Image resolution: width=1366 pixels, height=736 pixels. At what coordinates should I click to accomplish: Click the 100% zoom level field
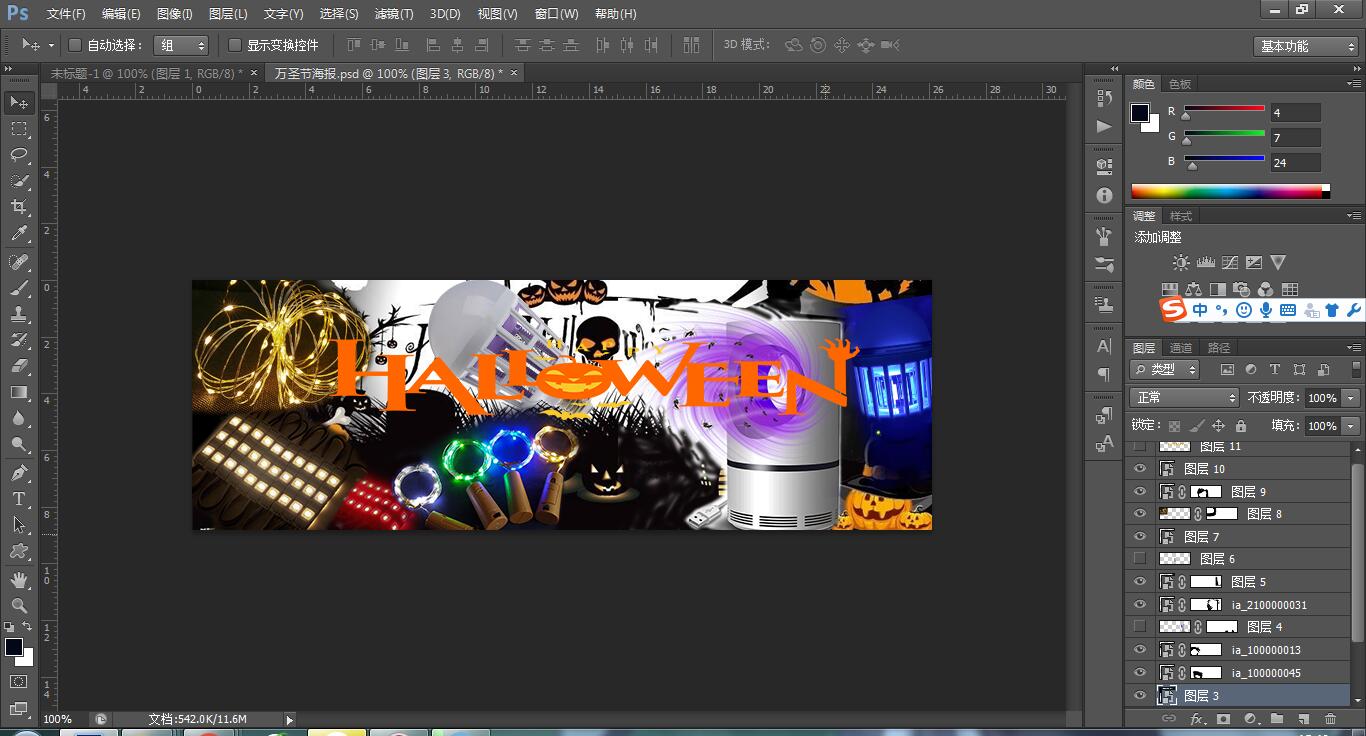[x=58, y=719]
